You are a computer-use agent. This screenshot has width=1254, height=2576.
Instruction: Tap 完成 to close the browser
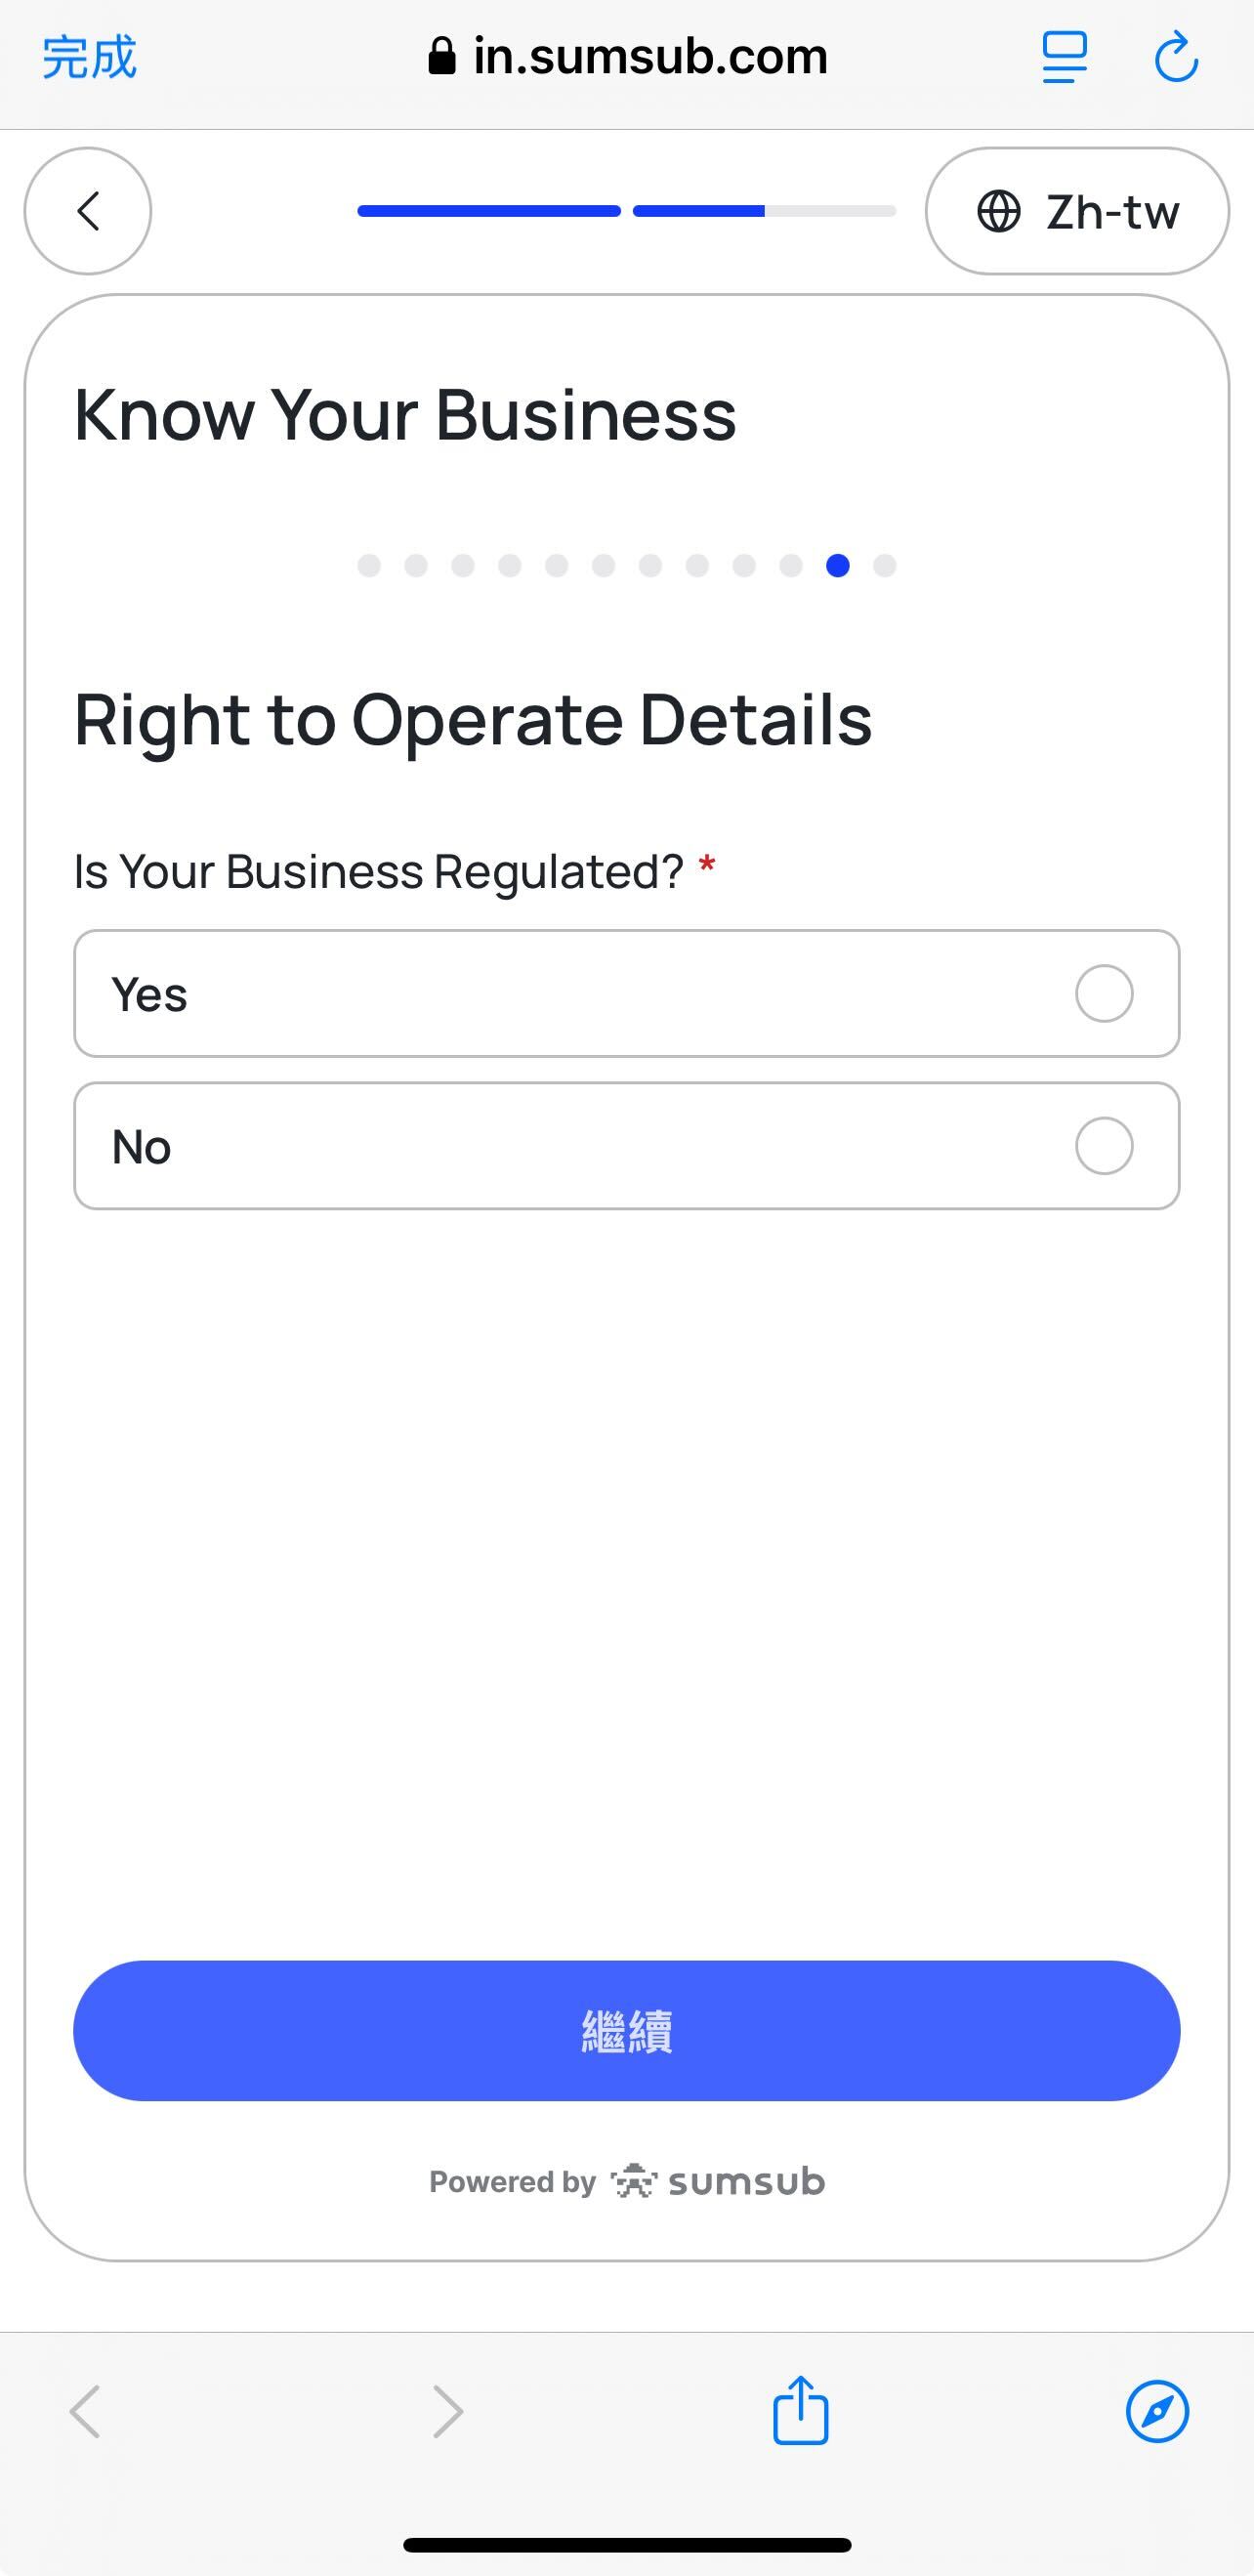(x=89, y=57)
